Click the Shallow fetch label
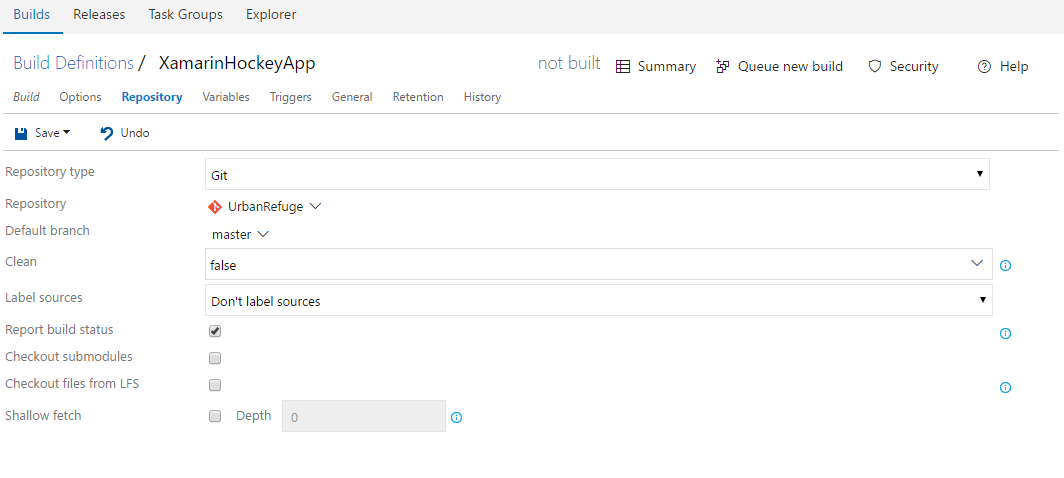The image size is (1064, 478). 43,416
